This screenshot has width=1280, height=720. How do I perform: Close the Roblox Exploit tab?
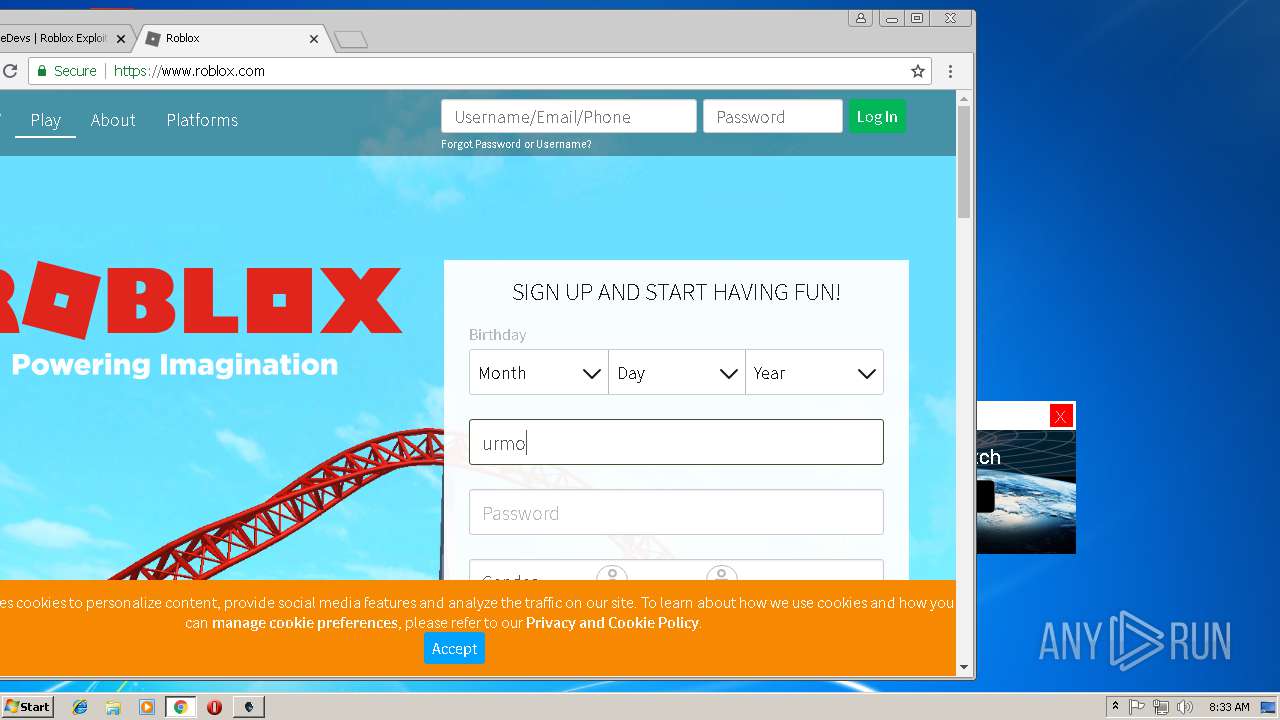121,39
